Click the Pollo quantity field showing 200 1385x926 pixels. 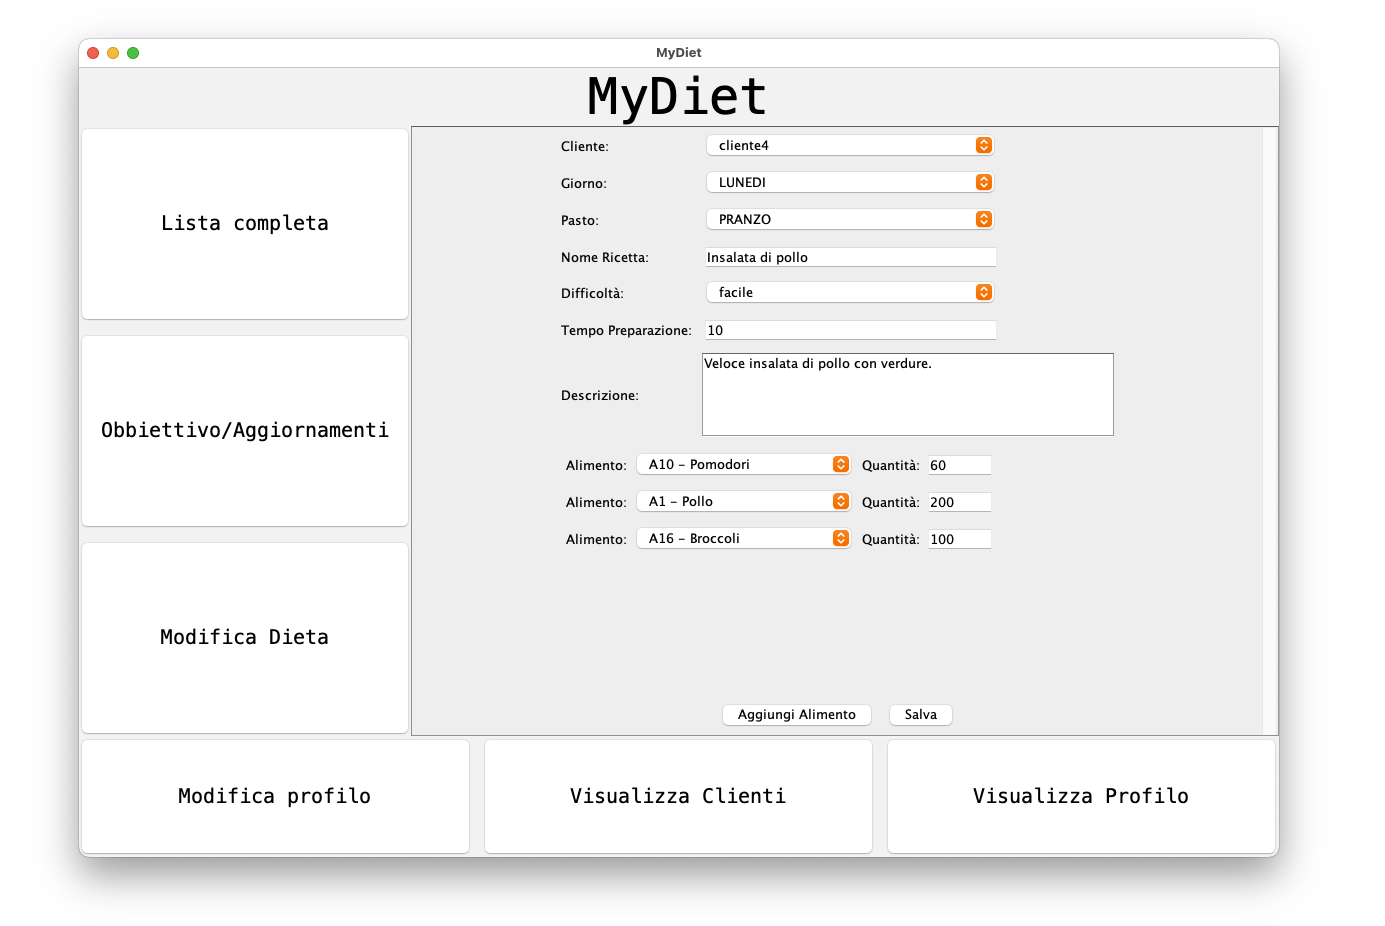(x=959, y=503)
